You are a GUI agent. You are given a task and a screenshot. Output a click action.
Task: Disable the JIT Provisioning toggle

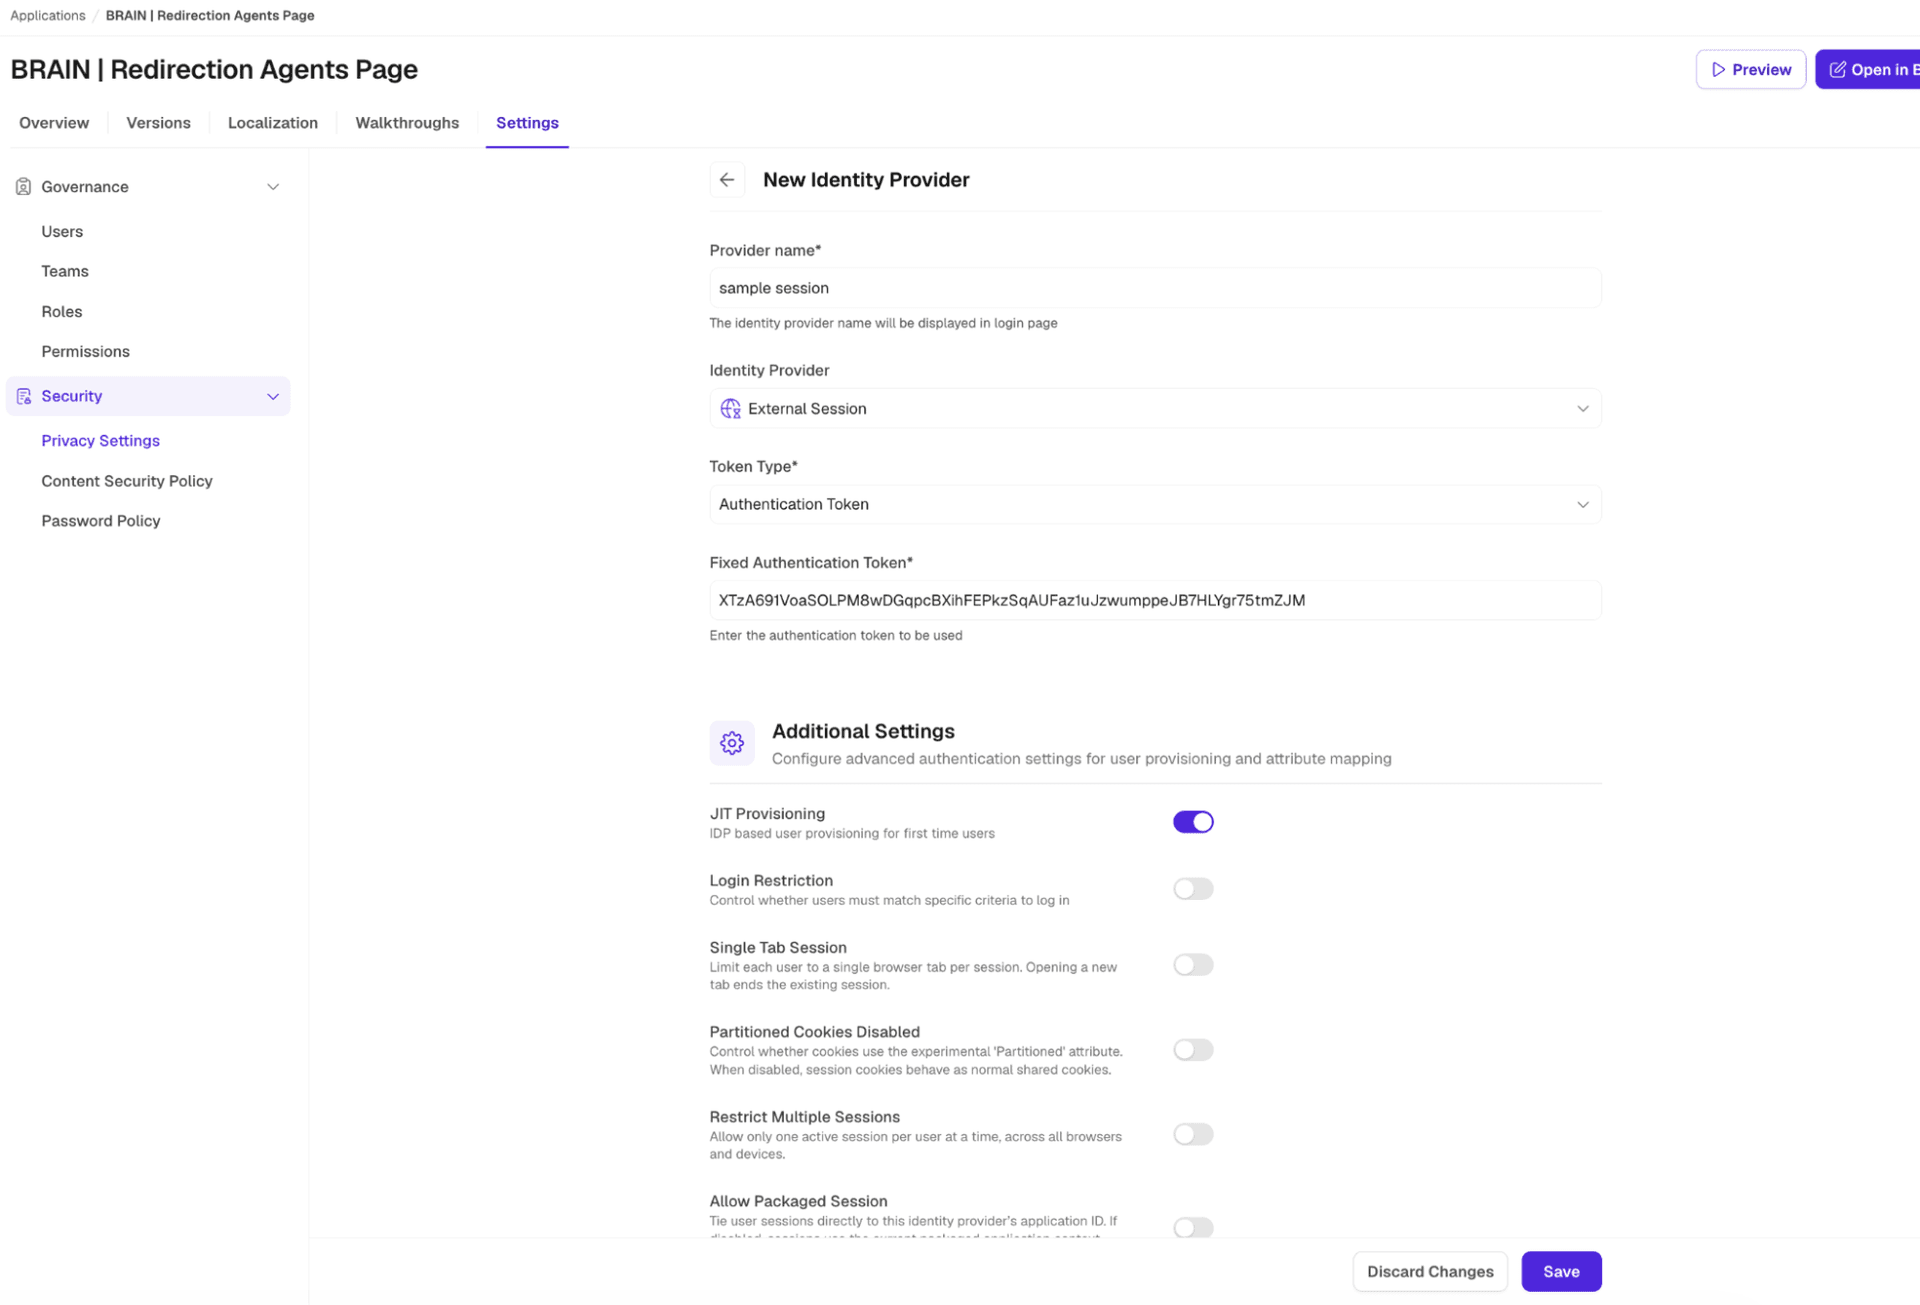1193,822
